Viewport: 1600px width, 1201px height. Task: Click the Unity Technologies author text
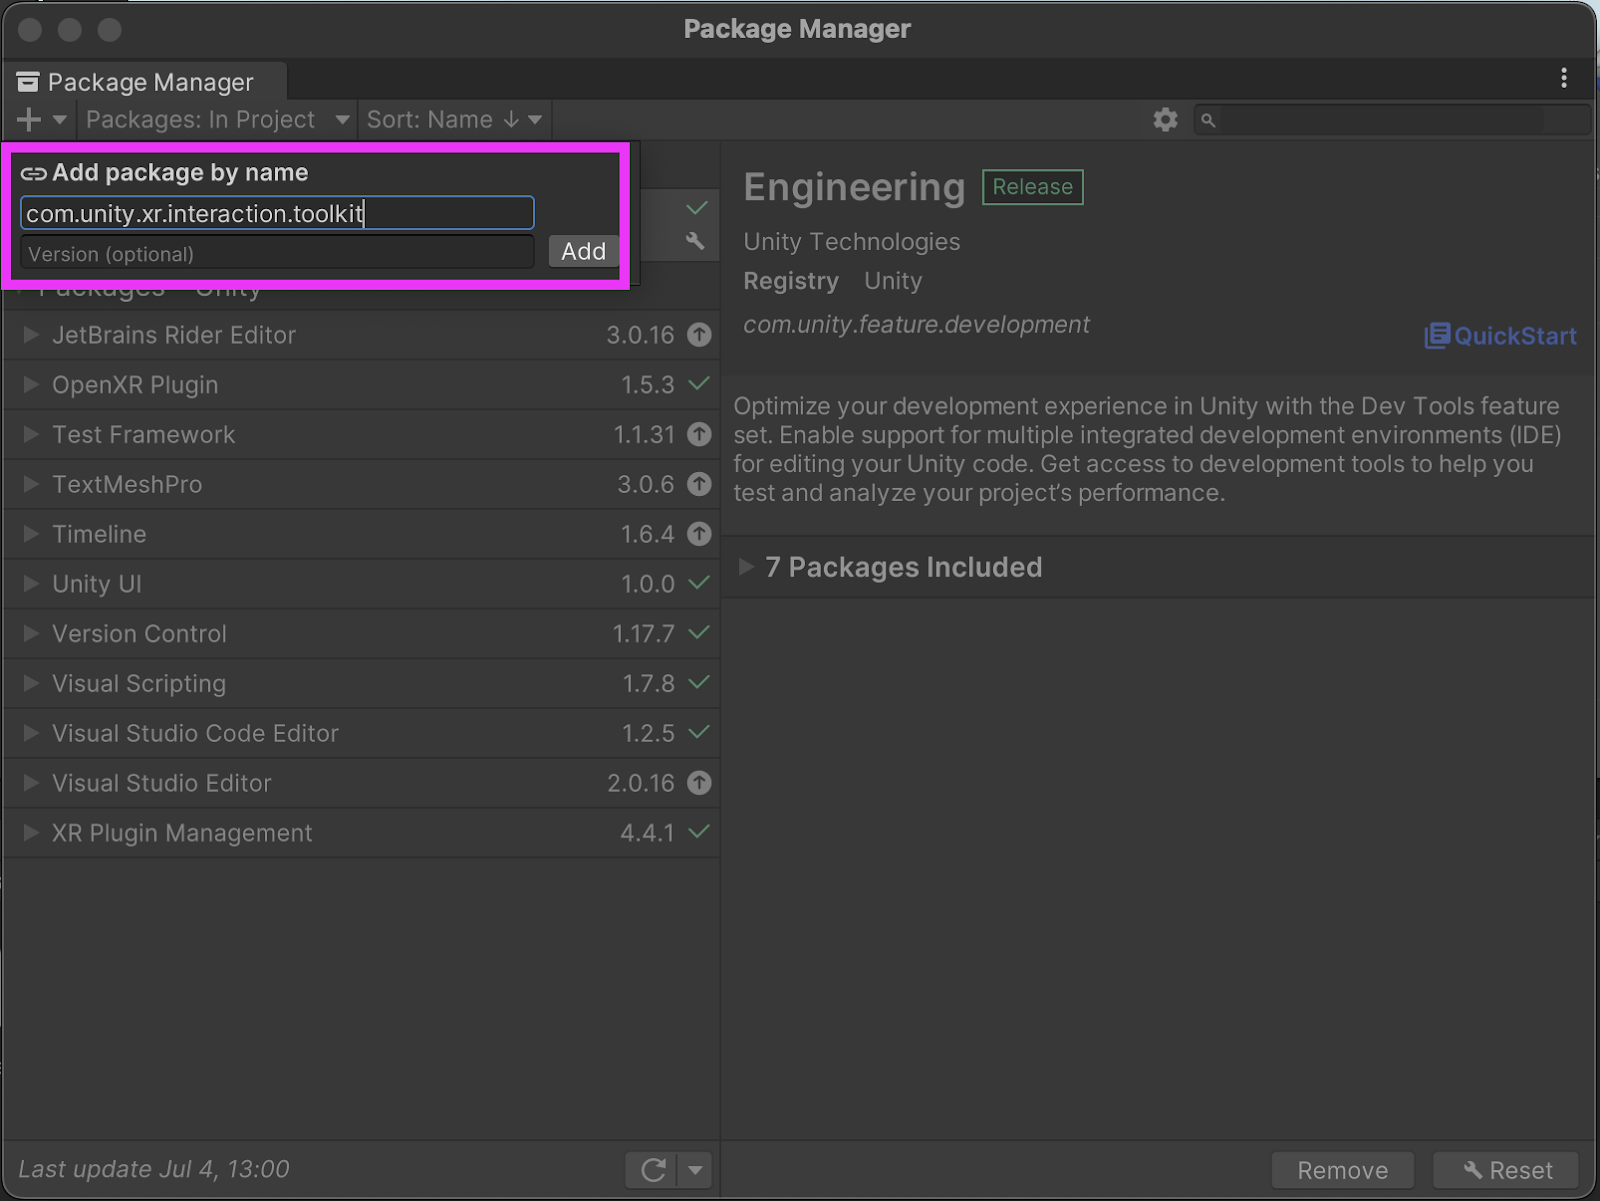tap(851, 242)
